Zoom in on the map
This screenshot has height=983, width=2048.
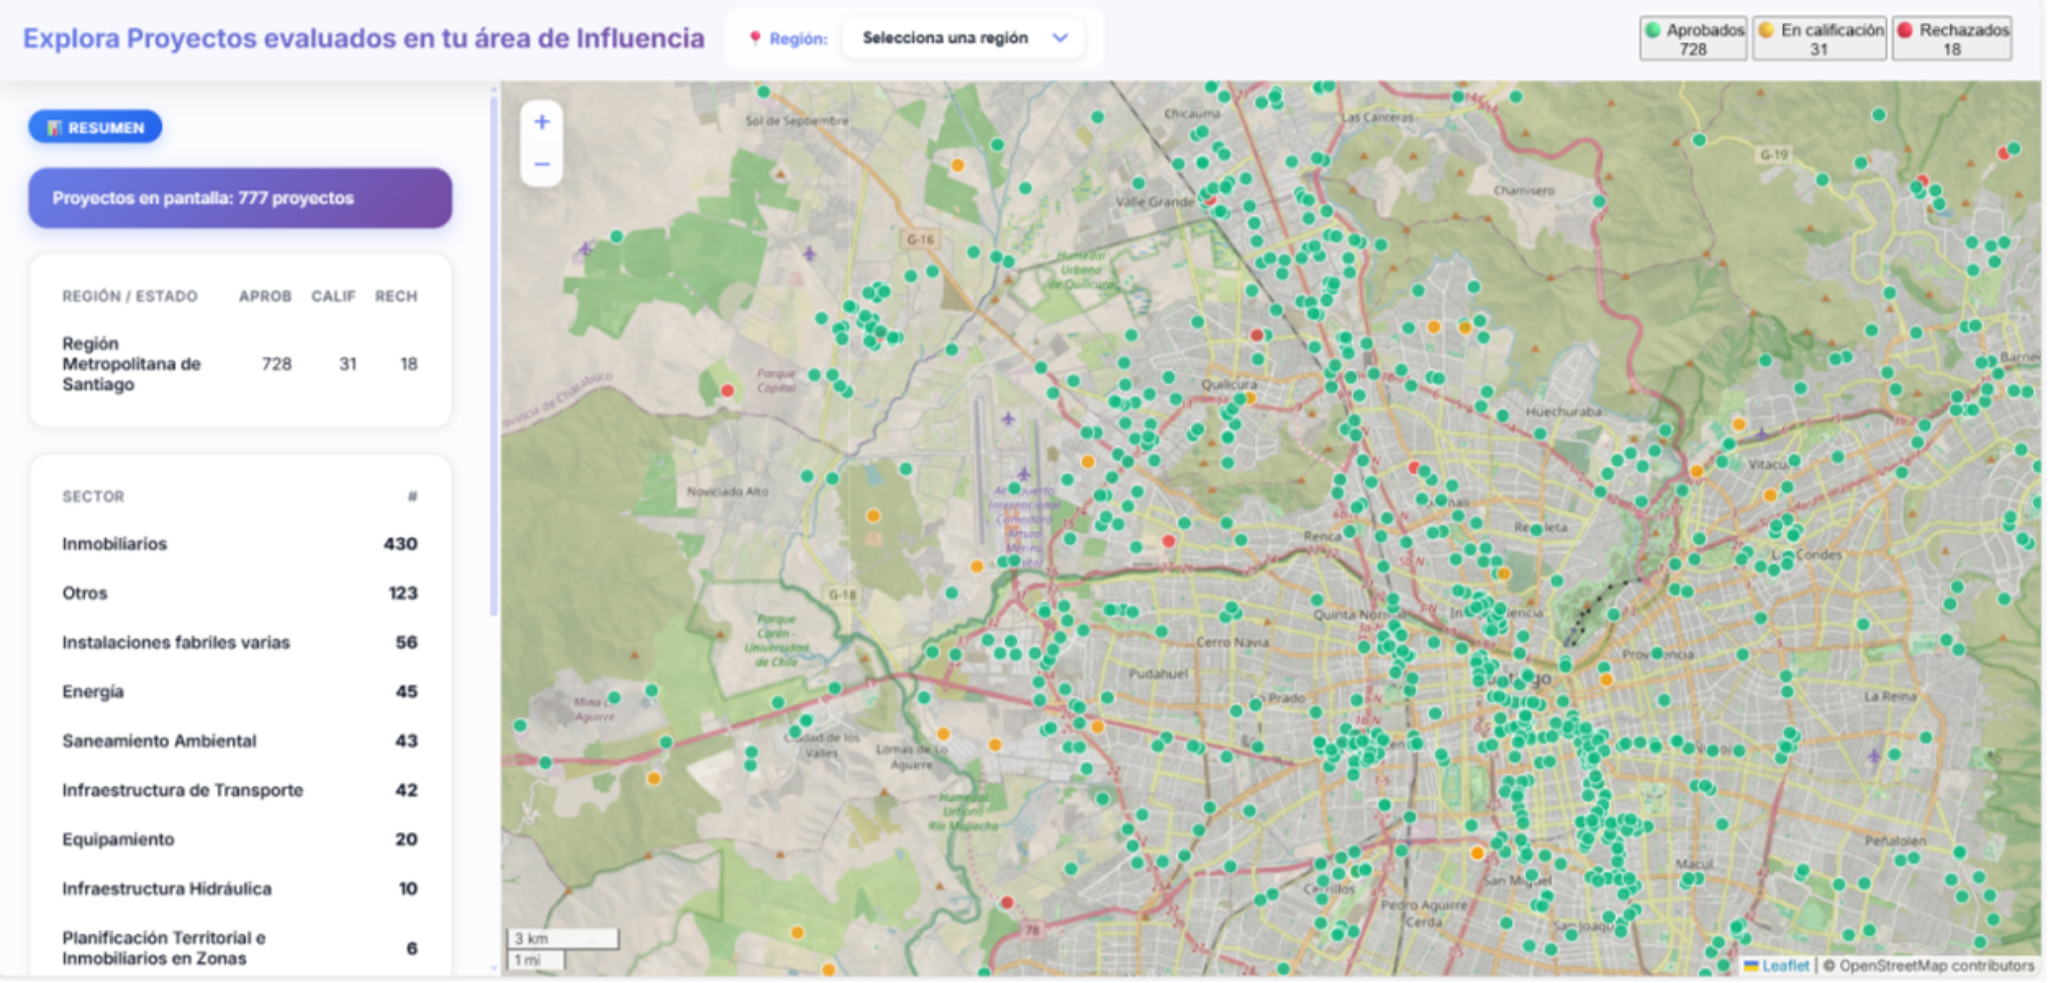click(541, 122)
